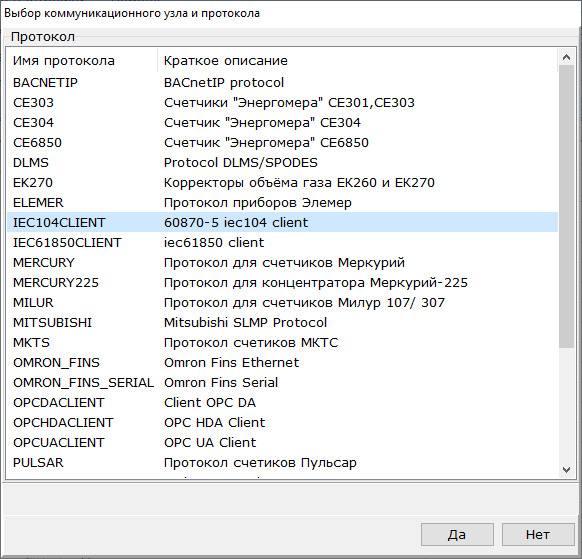
Task: Click 'Счетчик "Энергомера" CE304' description
Action: 262,122
